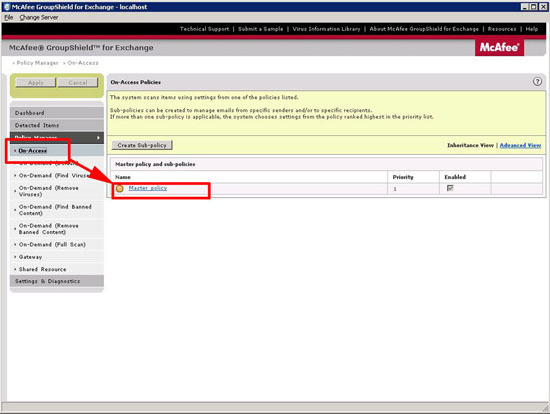Open the Help link in top bar
550x414 pixels.
coord(532,29)
